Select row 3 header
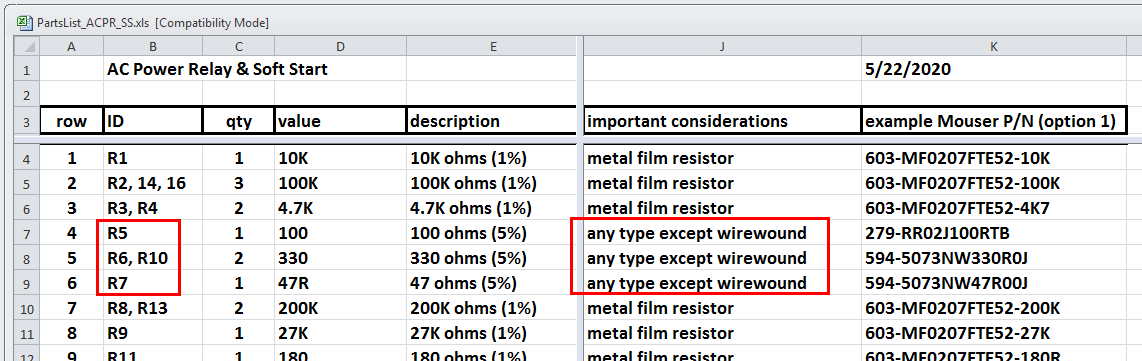Viewport: 1142px width, 361px height. click(x=27, y=121)
